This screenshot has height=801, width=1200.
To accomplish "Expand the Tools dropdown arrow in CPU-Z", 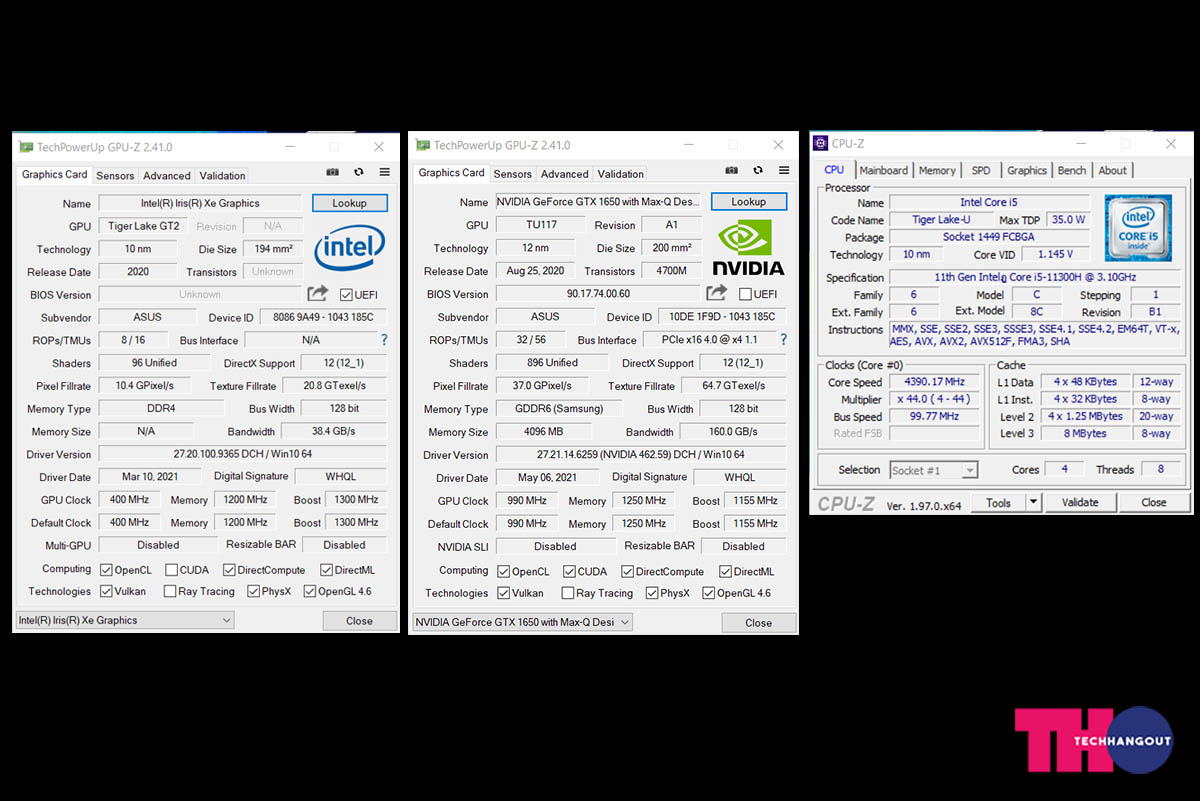I will pos(1034,503).
